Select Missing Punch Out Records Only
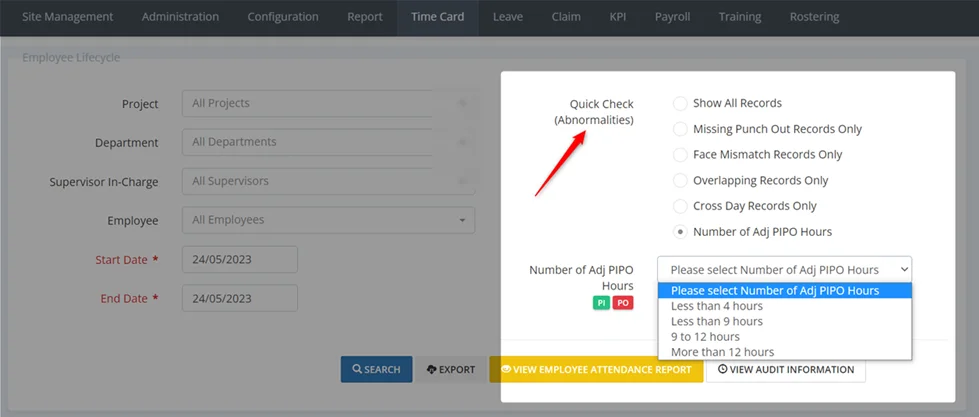Screen dimensions: 979x417 click(x=680, y=129)
